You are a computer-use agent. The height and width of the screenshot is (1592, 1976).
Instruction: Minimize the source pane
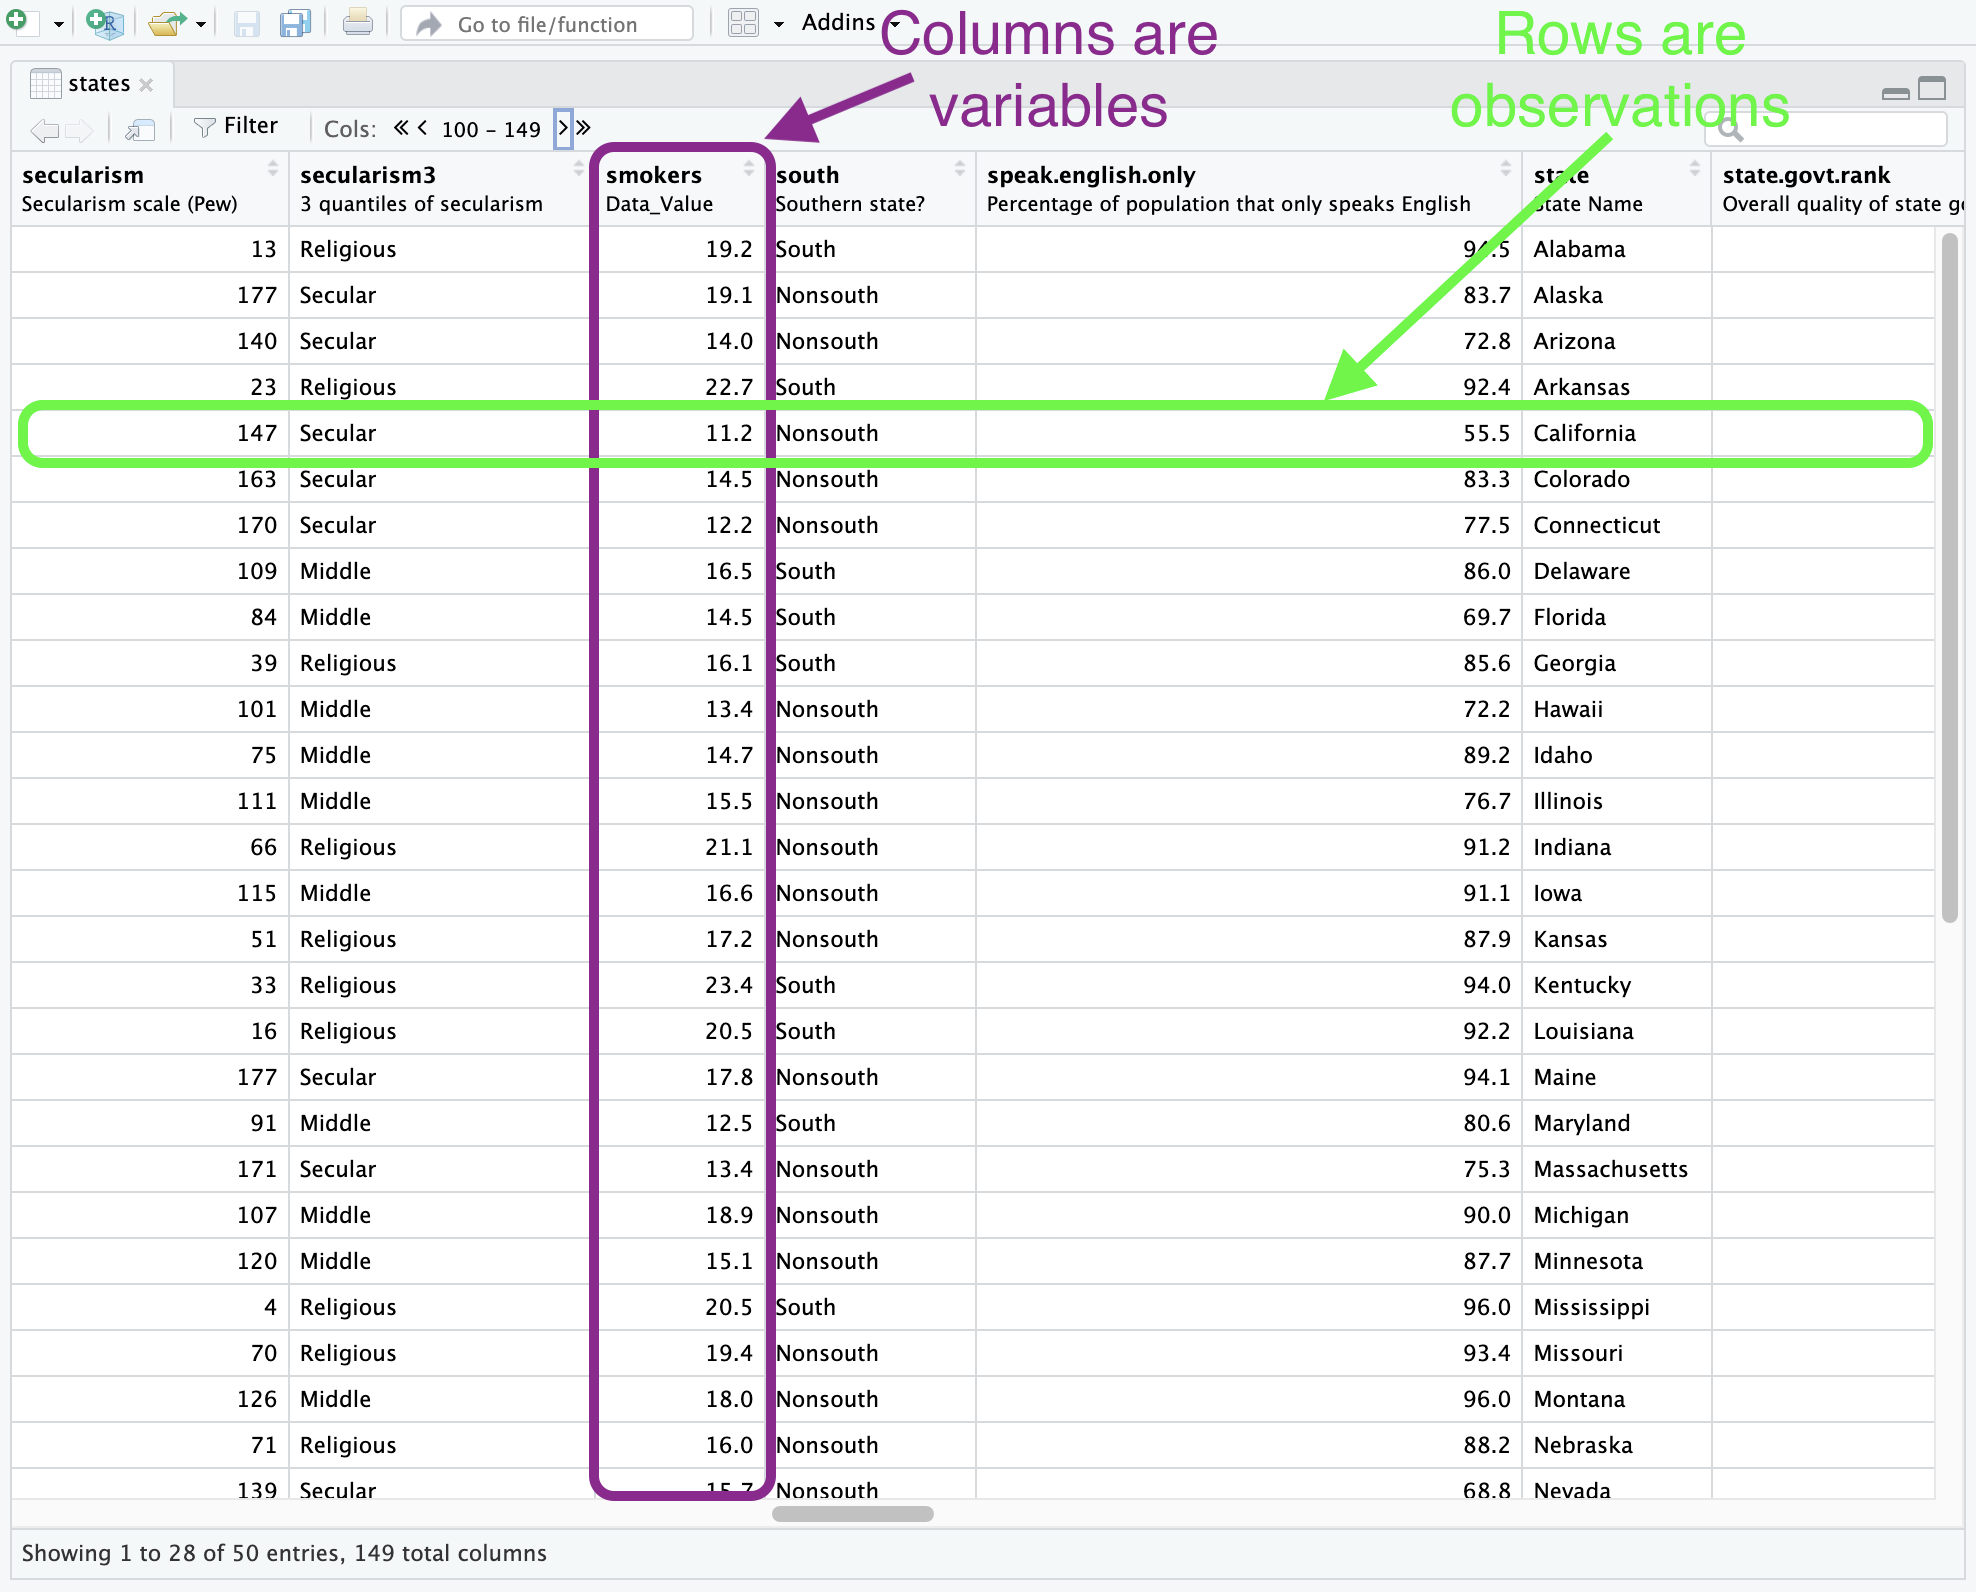(x=1895, y=93)
